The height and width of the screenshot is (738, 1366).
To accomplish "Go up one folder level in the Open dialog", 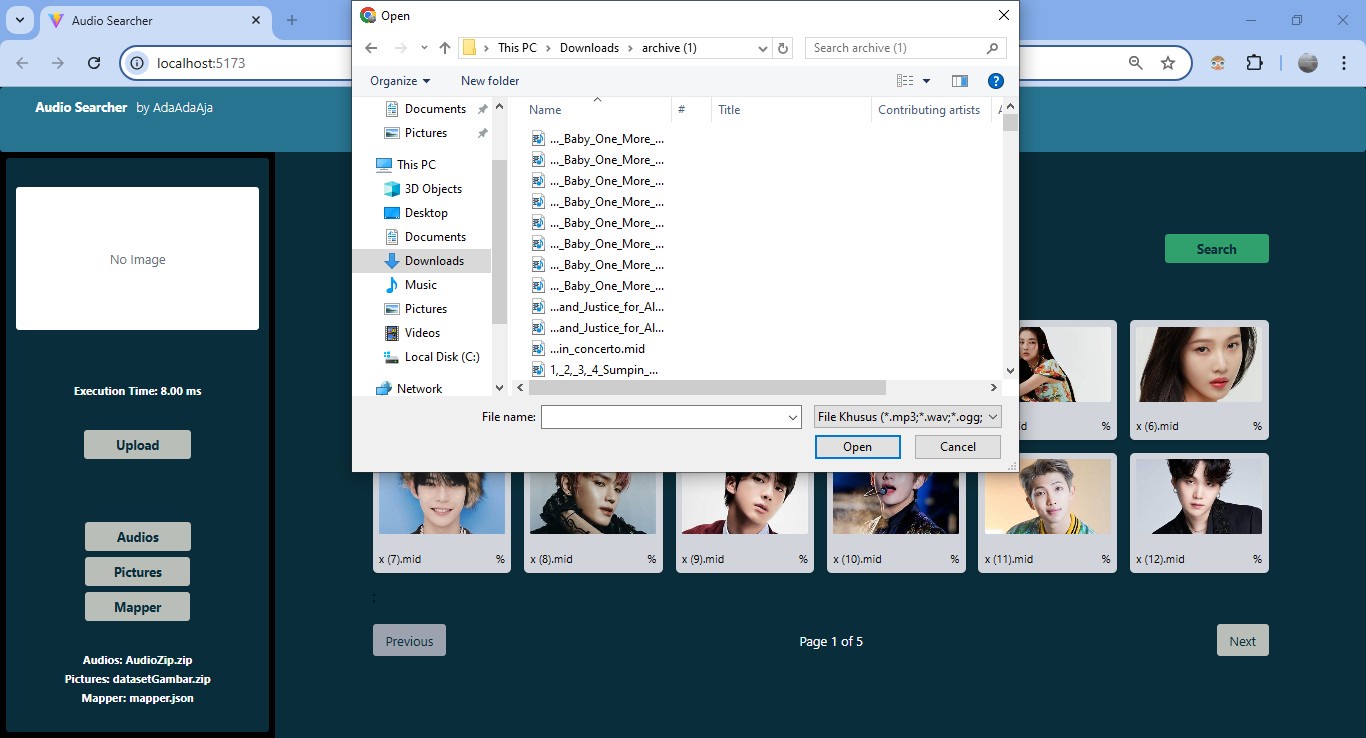I will pos(445,48).
